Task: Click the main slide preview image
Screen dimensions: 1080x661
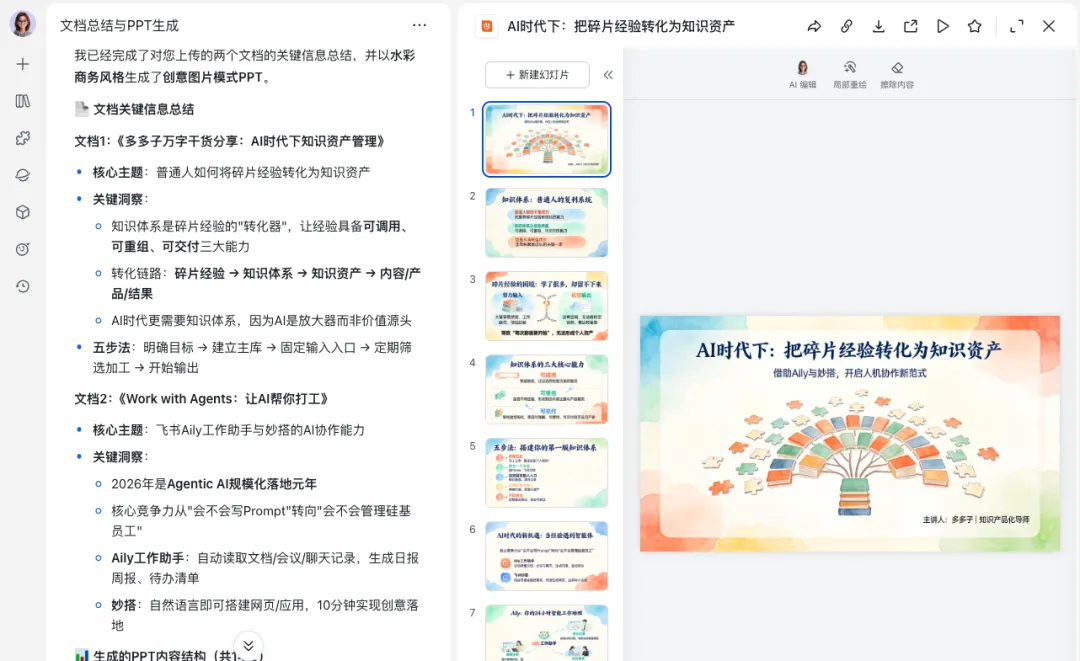Action: coord(849,434)
